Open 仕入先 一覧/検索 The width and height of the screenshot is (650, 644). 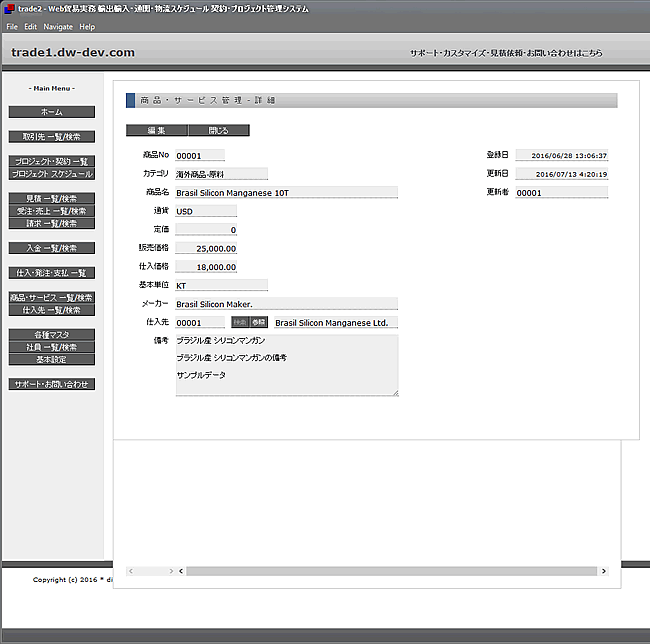[x=52, y=310]
